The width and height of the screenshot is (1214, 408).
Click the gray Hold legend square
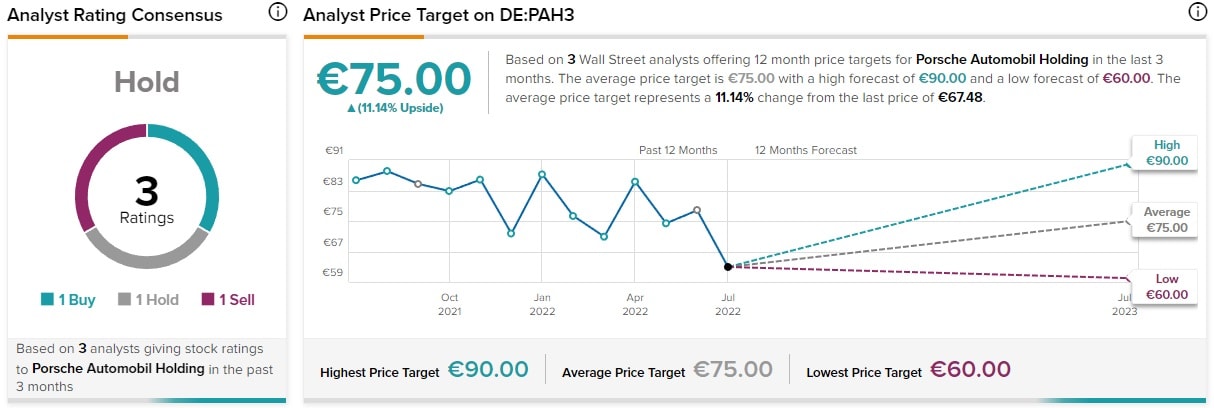click(x=124, y=300)
